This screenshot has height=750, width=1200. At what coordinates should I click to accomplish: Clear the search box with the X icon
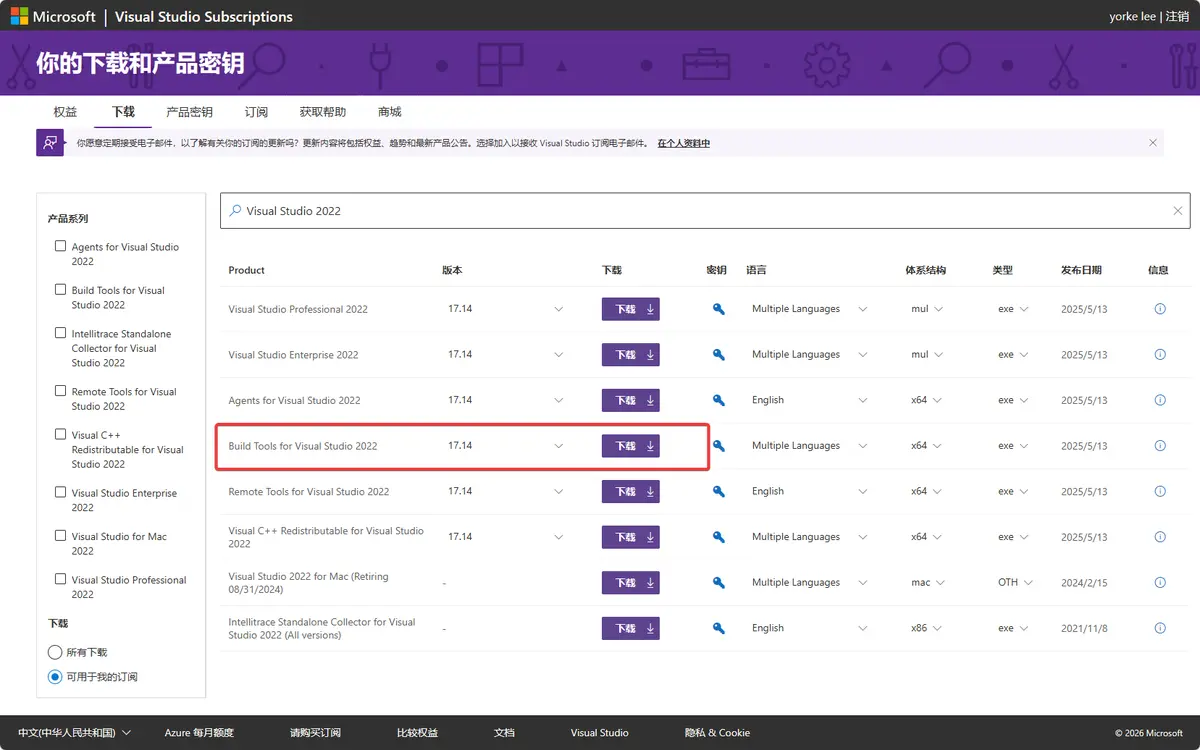point(1177,211)
